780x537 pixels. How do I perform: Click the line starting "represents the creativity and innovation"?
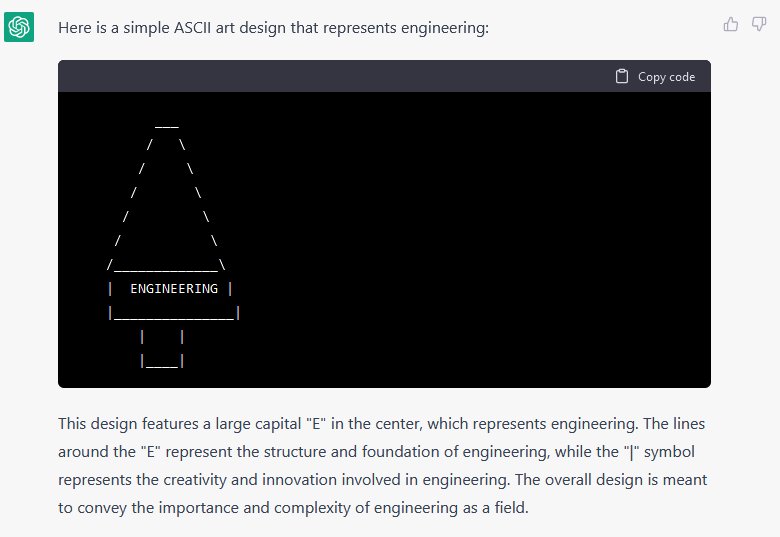point(382,480)
